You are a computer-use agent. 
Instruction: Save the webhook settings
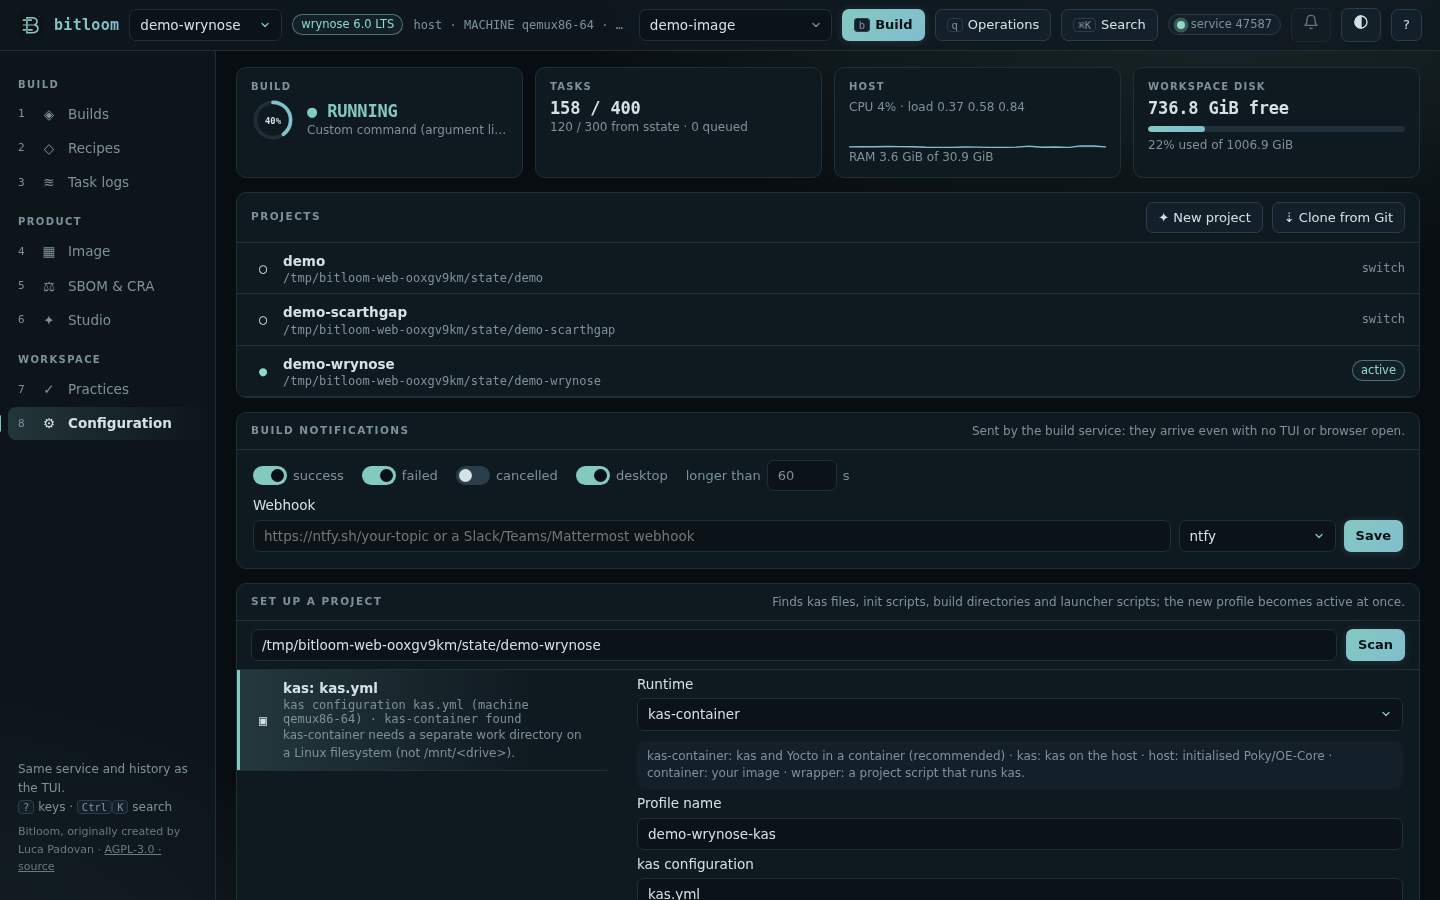point(1373,536)
